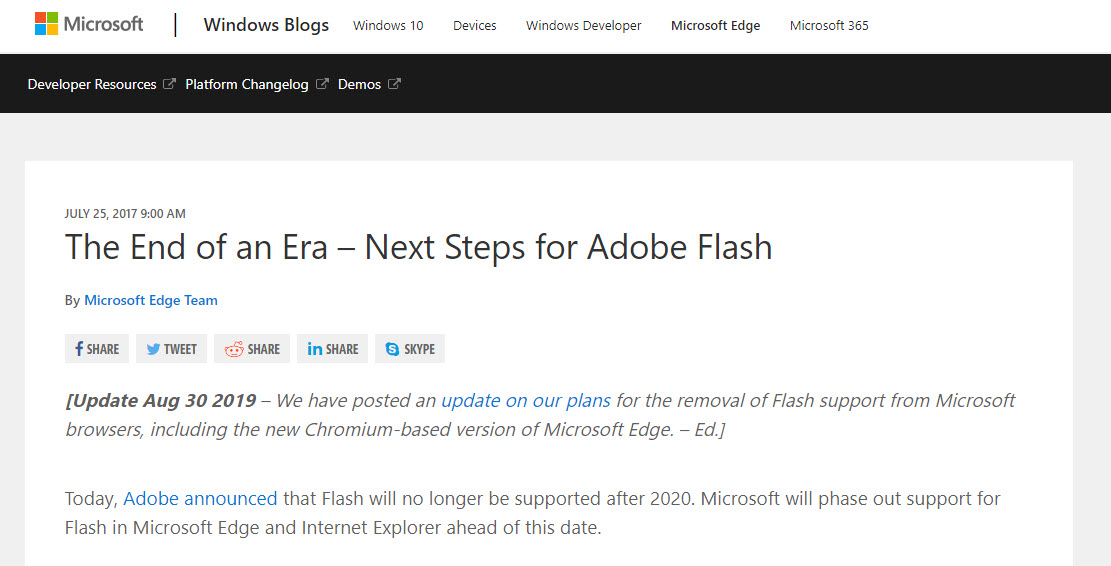Viewport: 1111px width, 566px height.
Task: Visit the Microsoft Edge Team author page
Action: tap(151, 300)
